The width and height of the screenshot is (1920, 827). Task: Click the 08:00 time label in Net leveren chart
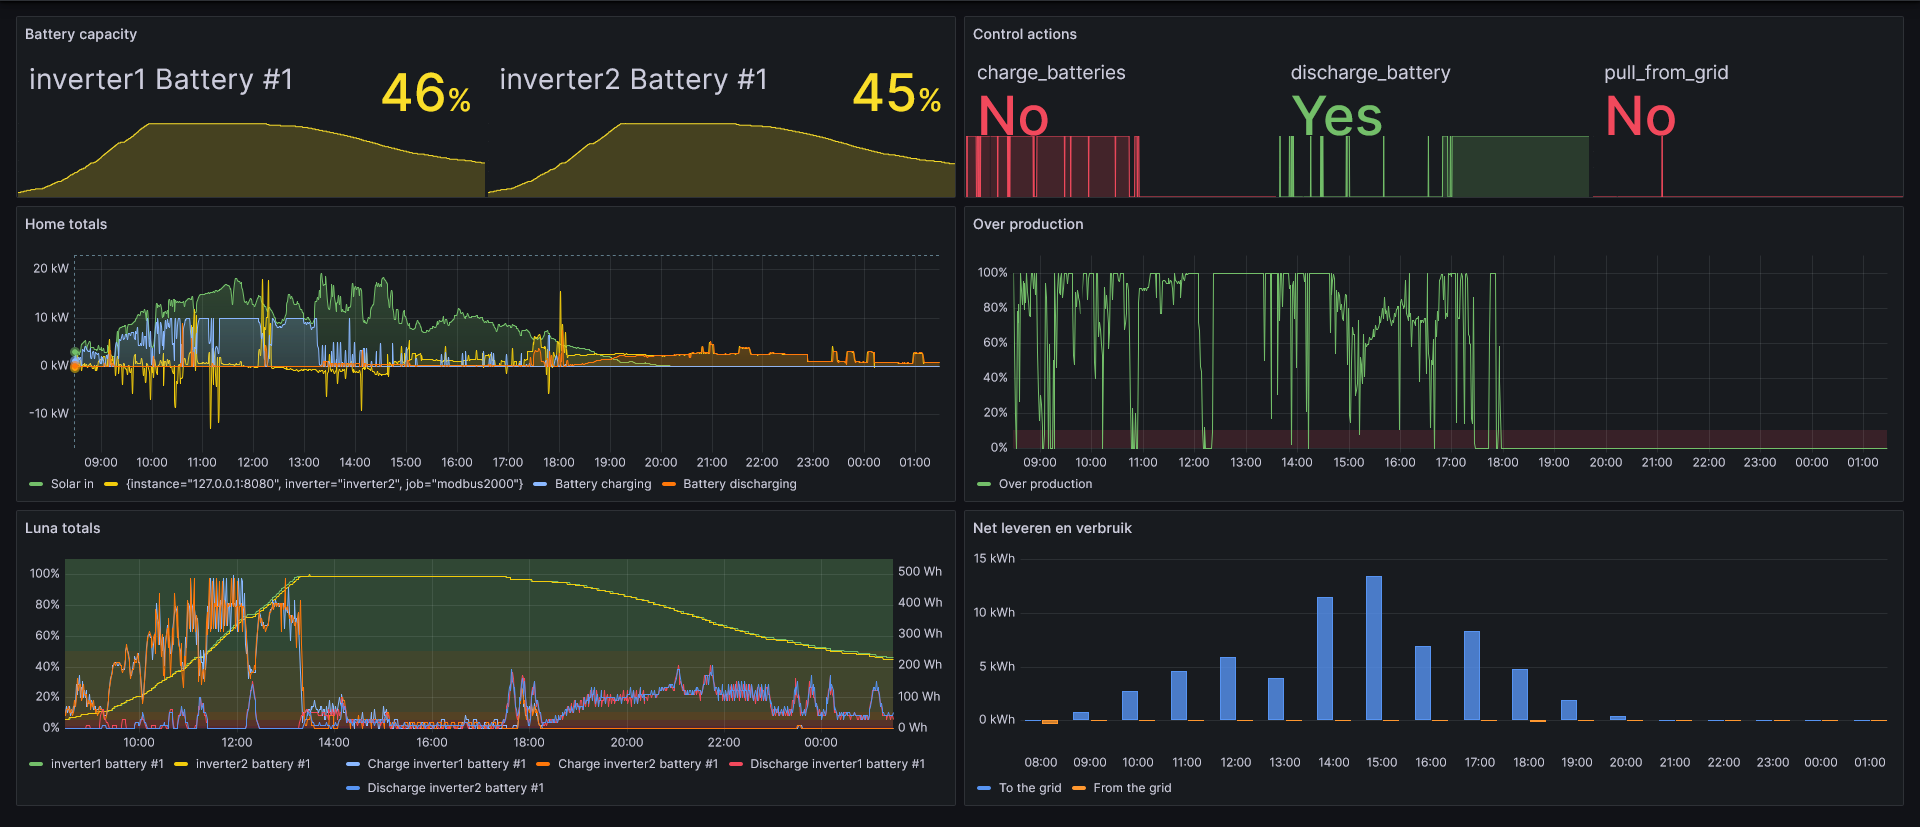pos(1041,762)
